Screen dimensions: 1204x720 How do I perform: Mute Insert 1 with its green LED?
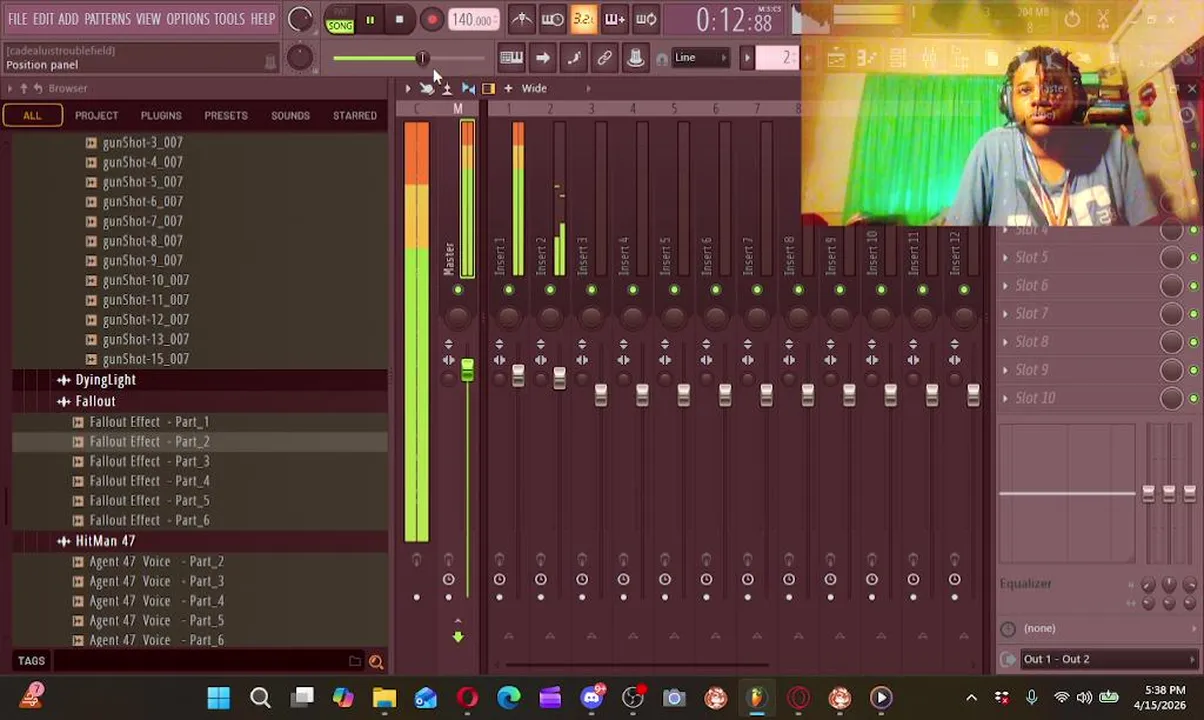coord(508,291)
